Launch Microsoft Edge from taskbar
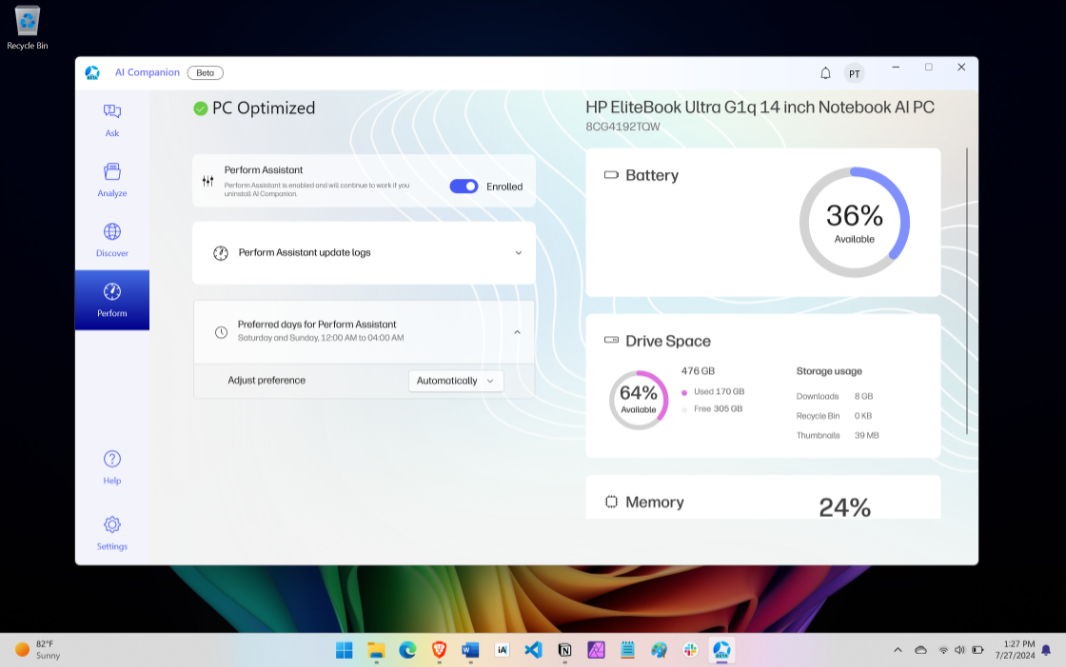The width and height of the screenshot is (1066, 667). (x=407, y=651)
